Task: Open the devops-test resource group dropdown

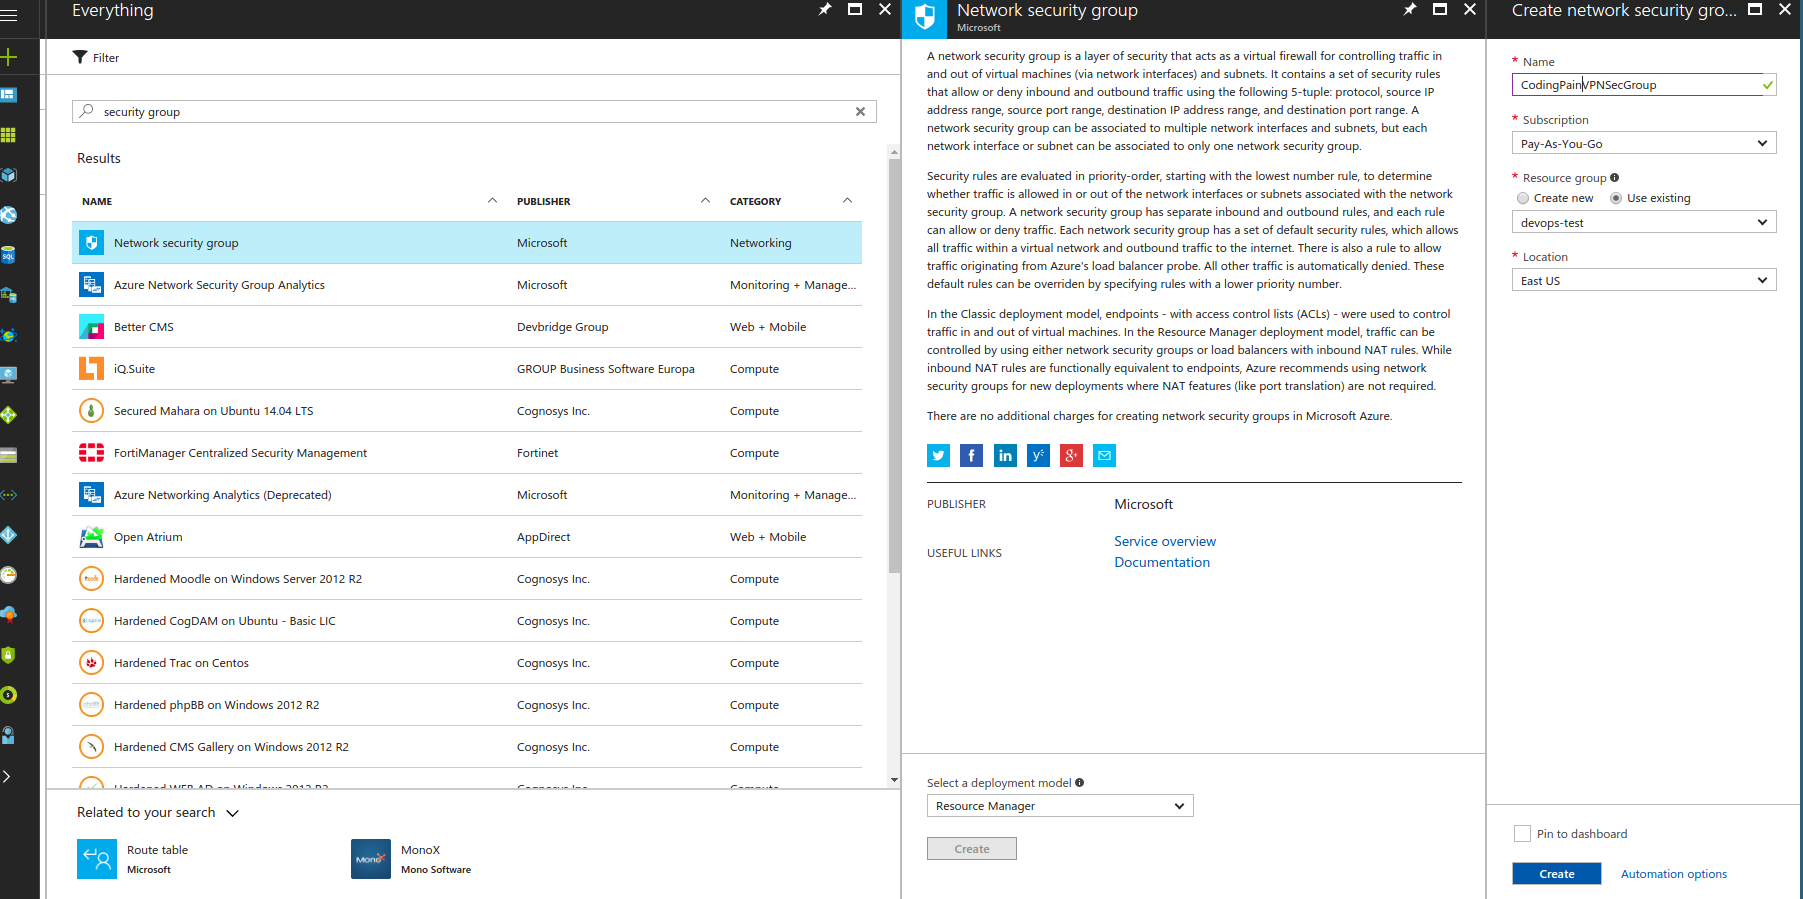Action: point(1644,222)
